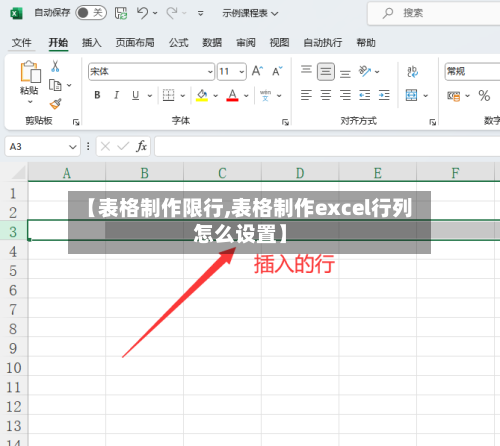Open the 常规 number format box
Viewport: 500px width, 446px height.
click(x=473, y=72)
